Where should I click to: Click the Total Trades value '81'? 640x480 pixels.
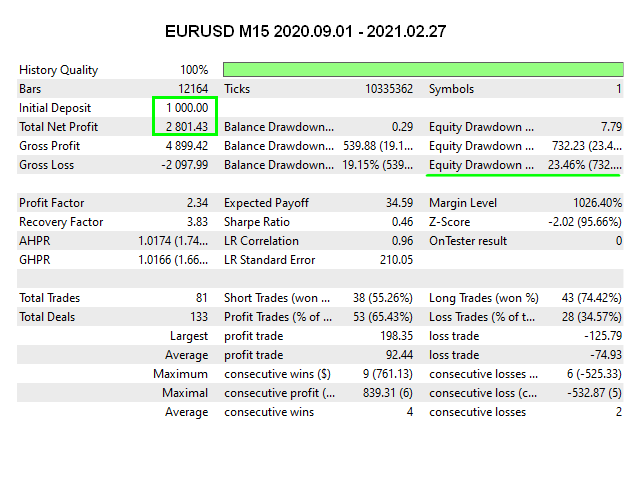[202, 298]
